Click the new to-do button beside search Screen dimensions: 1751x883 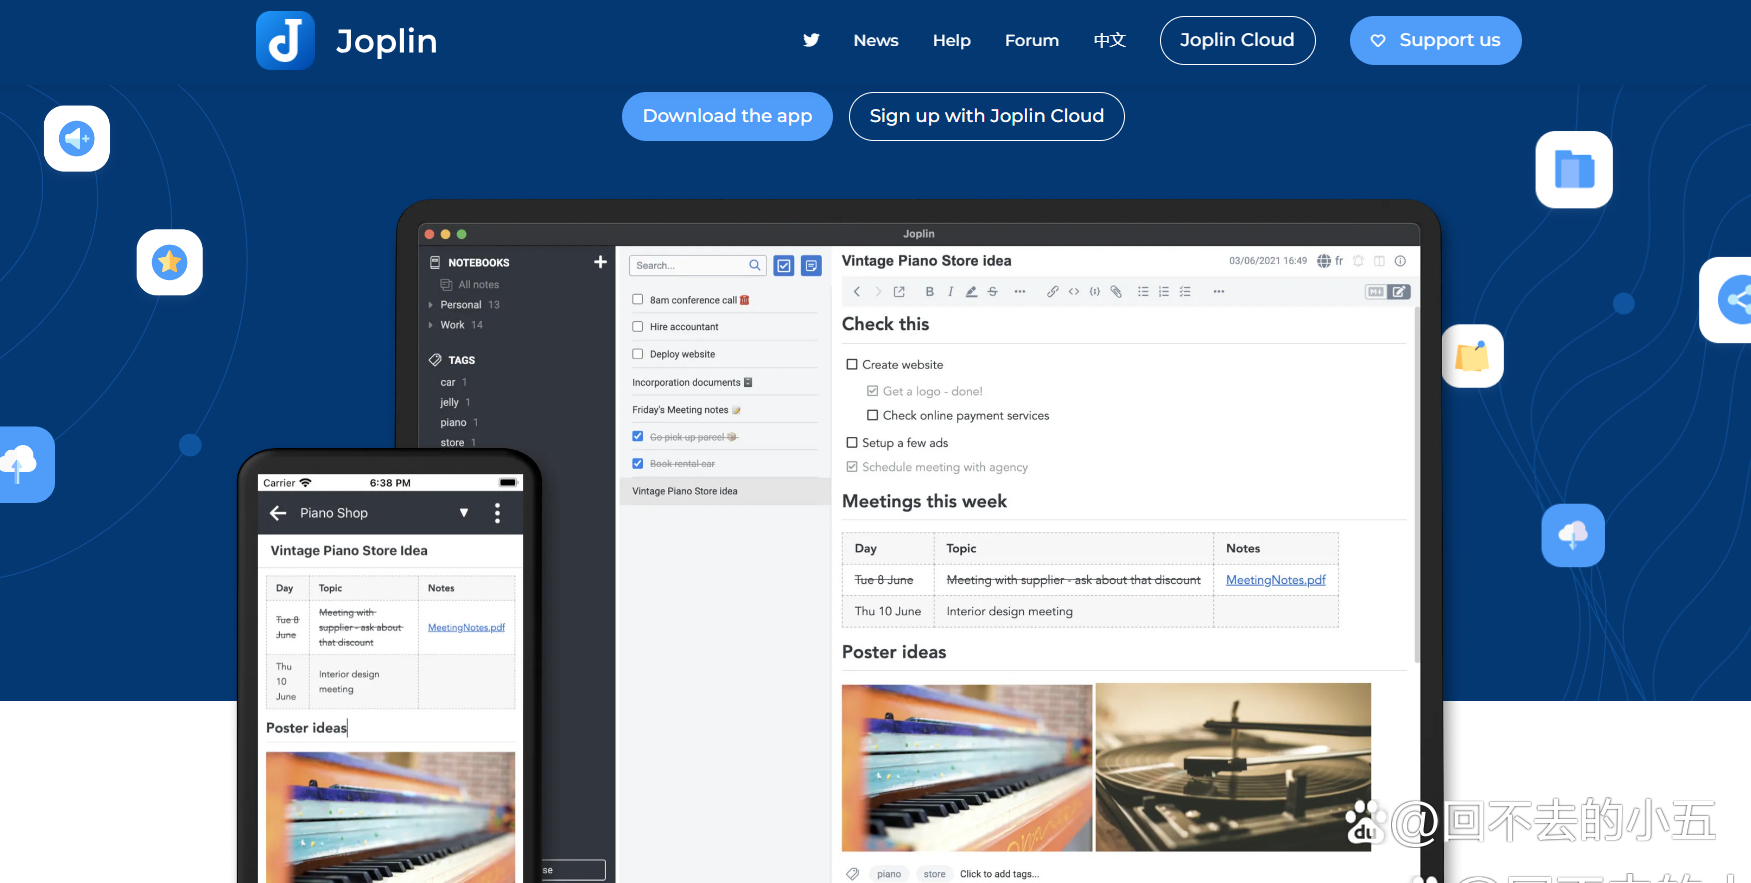[784, 266]
